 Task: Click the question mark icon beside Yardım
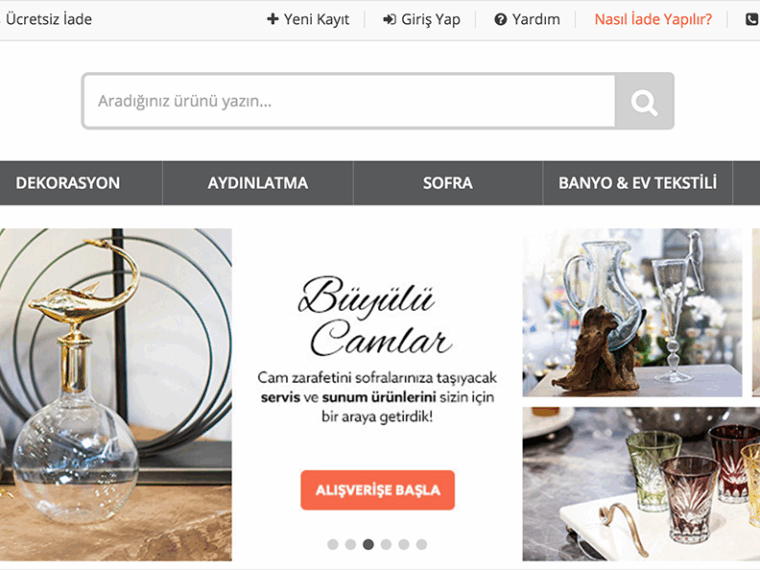tap(501, 19)
